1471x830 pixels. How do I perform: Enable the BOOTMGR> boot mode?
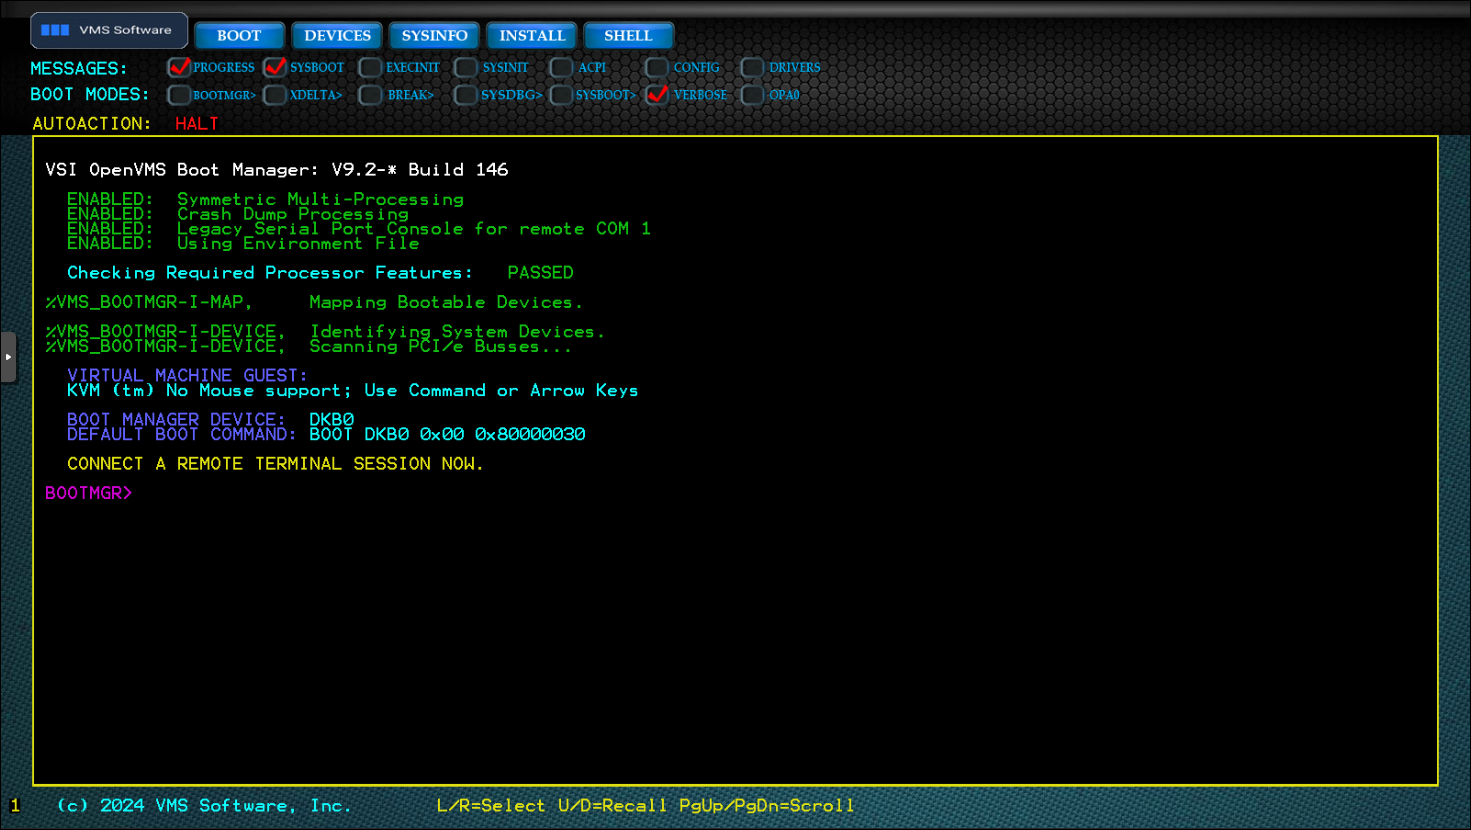(x=179, y=95)
